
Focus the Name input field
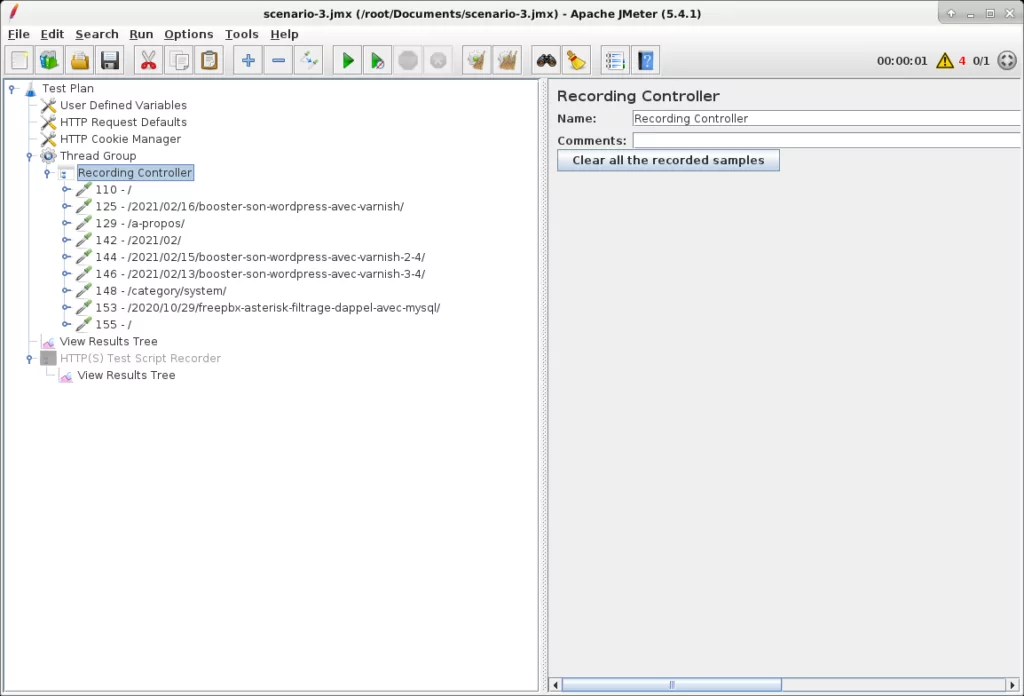click(826, 119)
